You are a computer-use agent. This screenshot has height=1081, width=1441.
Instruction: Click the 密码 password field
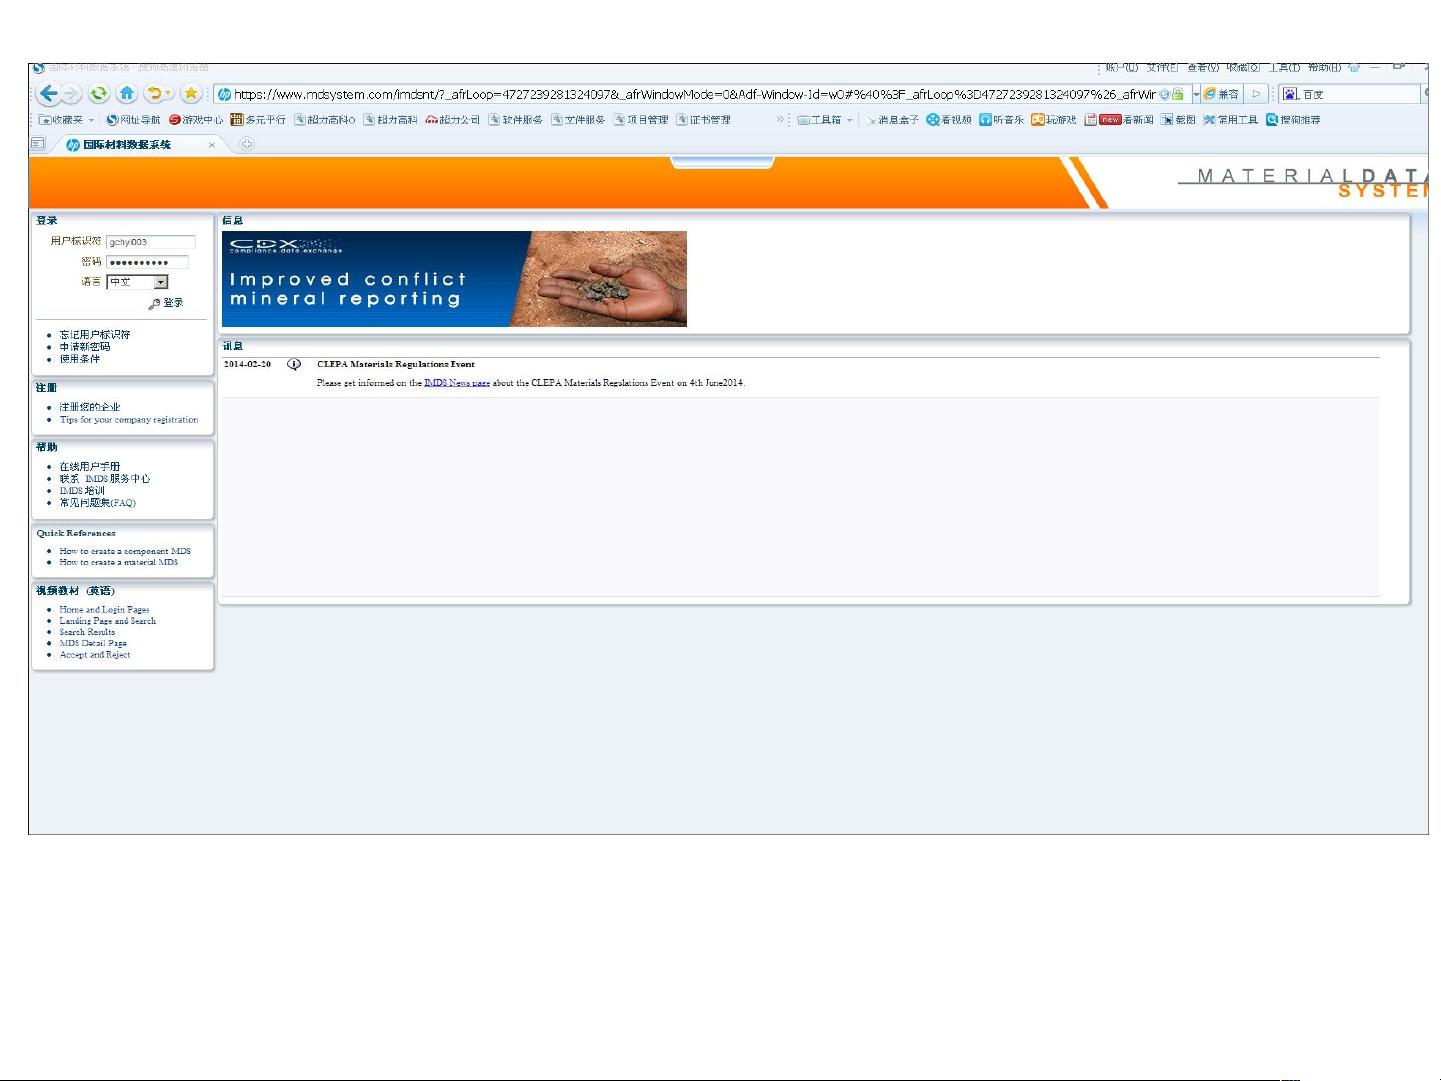click(x=147, y=262)
